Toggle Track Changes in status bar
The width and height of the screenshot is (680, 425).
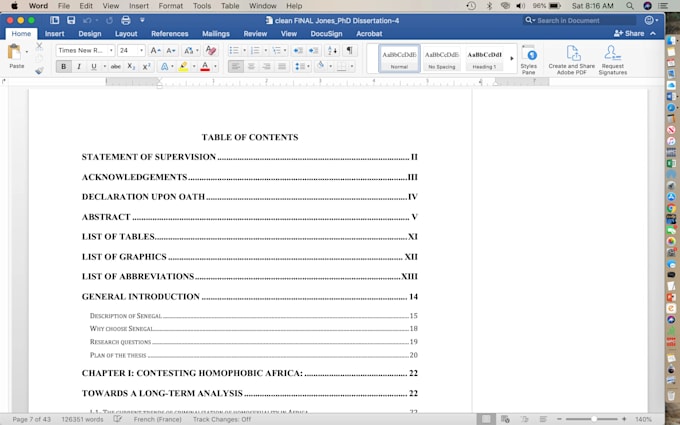pyautogui.click(x=222, y=419)
